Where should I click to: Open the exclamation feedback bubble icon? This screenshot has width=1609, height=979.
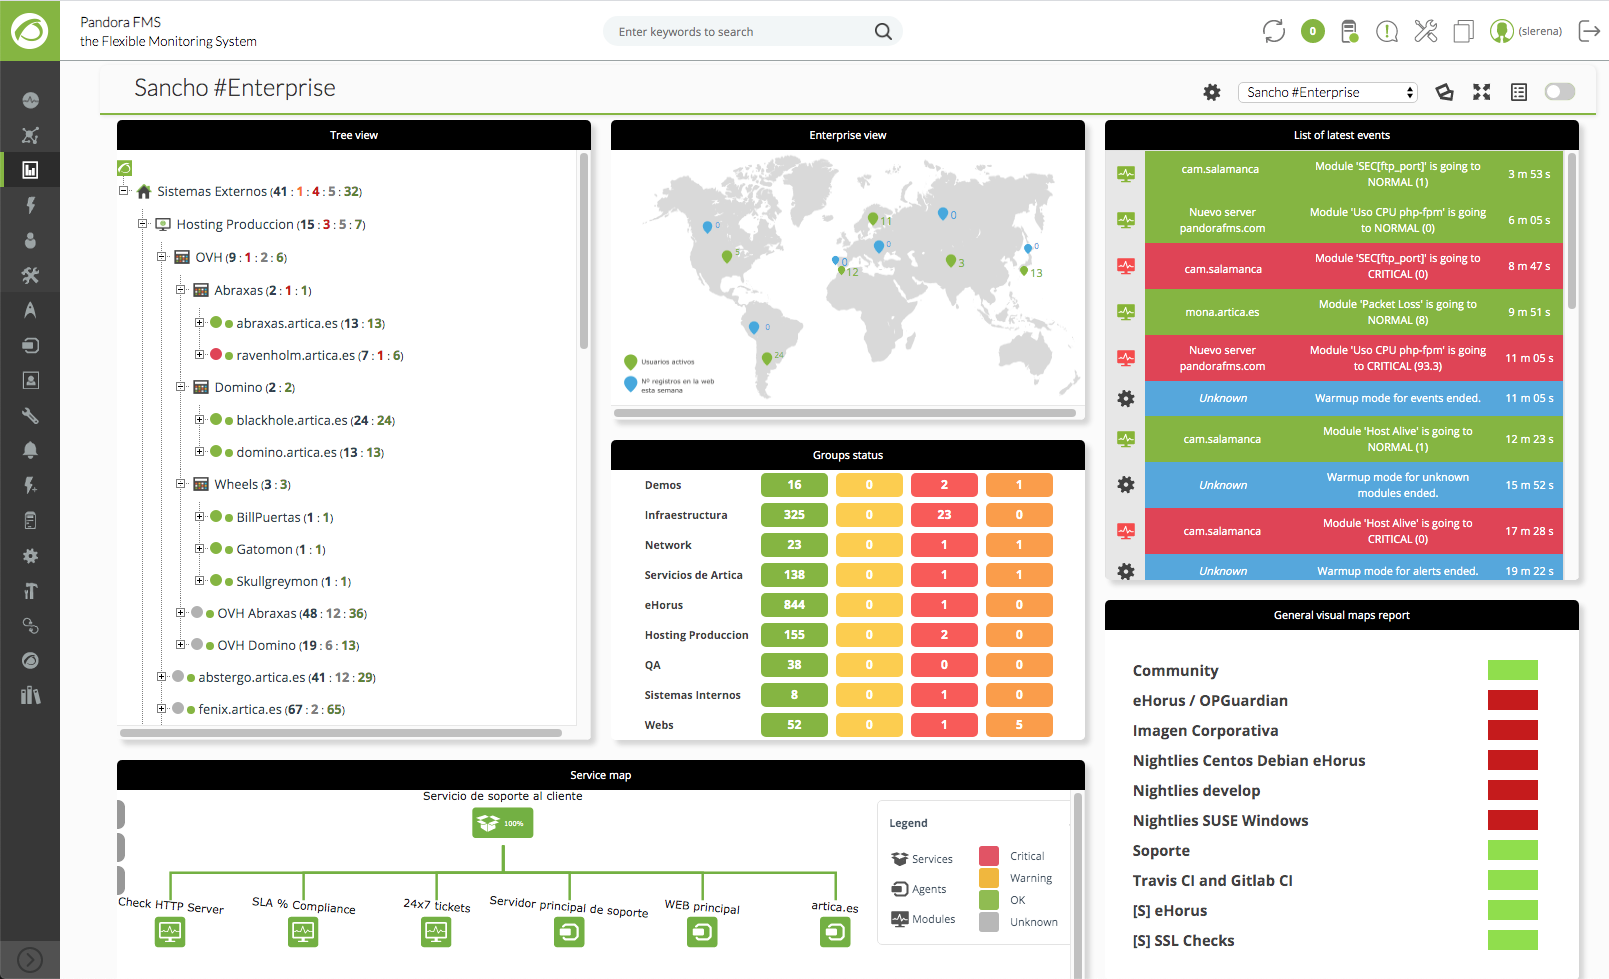pyautogui.click(x=1387, y=31)
